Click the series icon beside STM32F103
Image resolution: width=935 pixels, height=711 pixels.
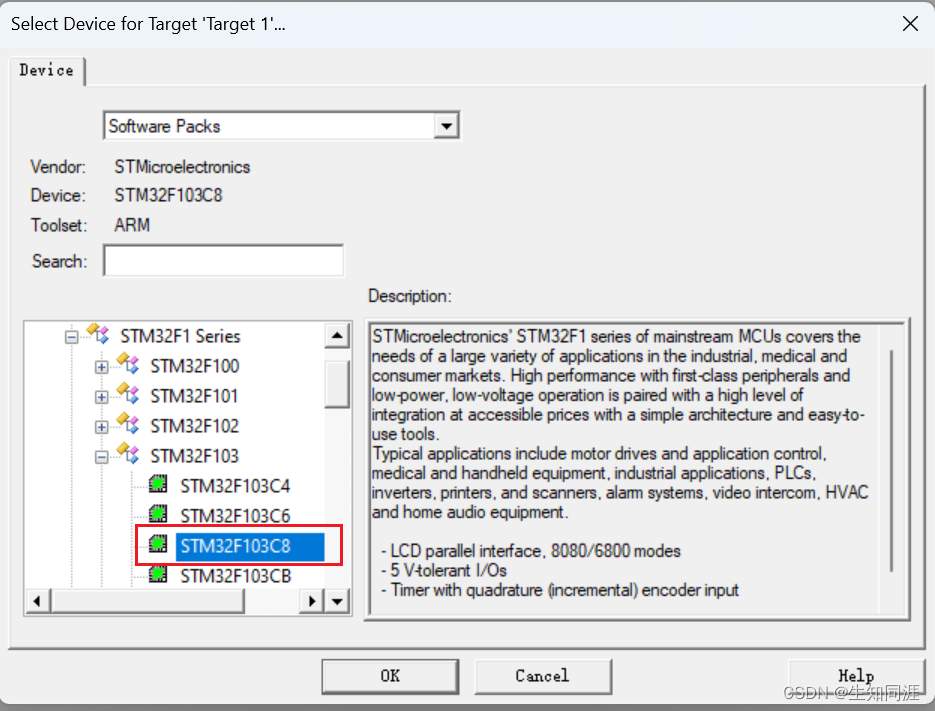click(x=127, y=455)
